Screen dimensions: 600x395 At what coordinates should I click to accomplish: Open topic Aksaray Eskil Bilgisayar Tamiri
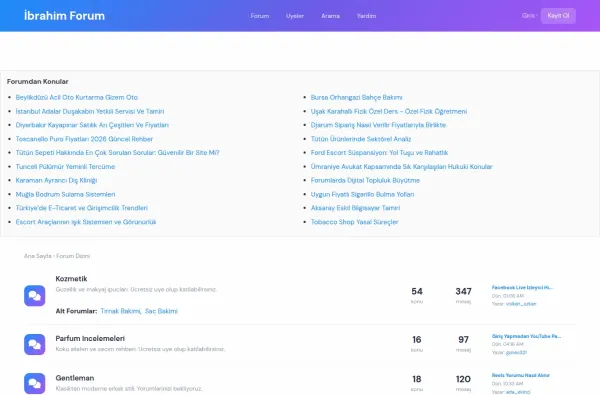(x=355, y=208)
